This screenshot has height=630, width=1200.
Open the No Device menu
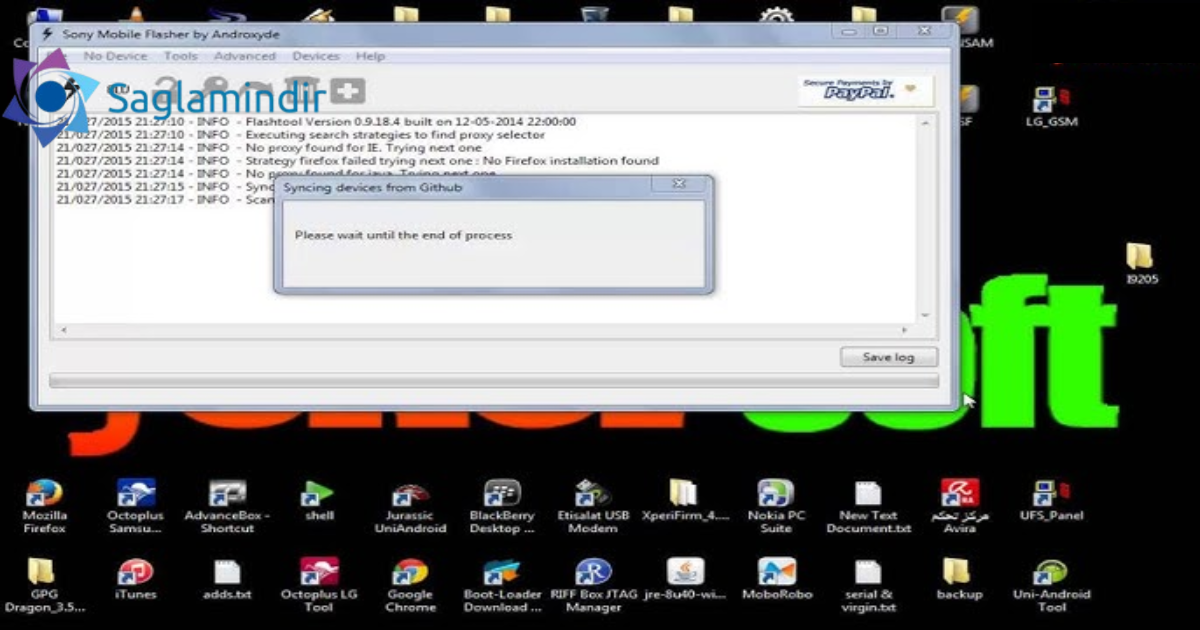pos(115,56)
